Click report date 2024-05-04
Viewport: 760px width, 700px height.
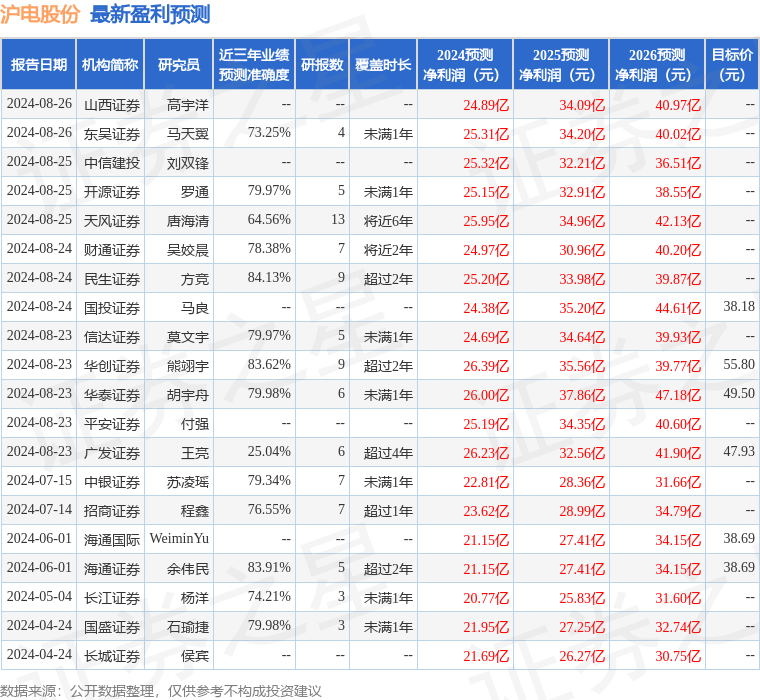pyautogui.click(x=39, y=597)
